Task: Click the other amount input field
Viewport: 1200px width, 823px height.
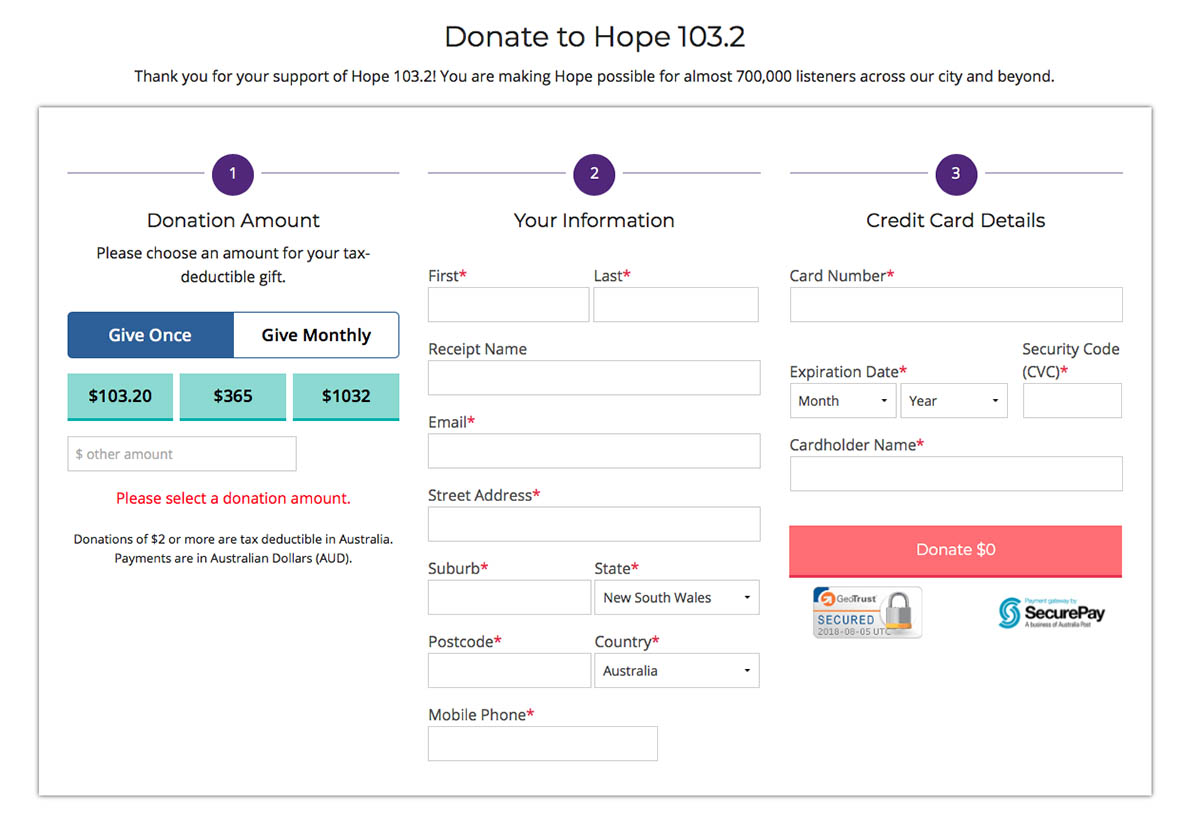Action: [x=182, y=454]
